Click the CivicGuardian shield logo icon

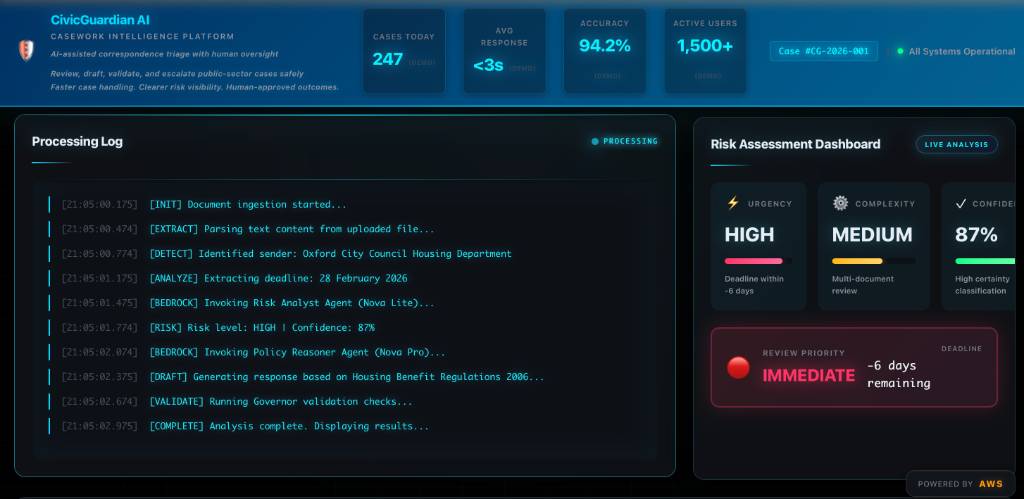click(26, 50)
